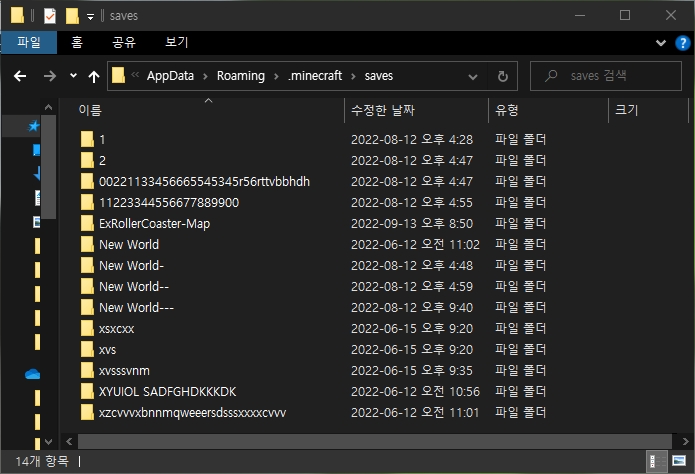Click the Downloads arrow icon in sidebar

[x=37, y=173]
